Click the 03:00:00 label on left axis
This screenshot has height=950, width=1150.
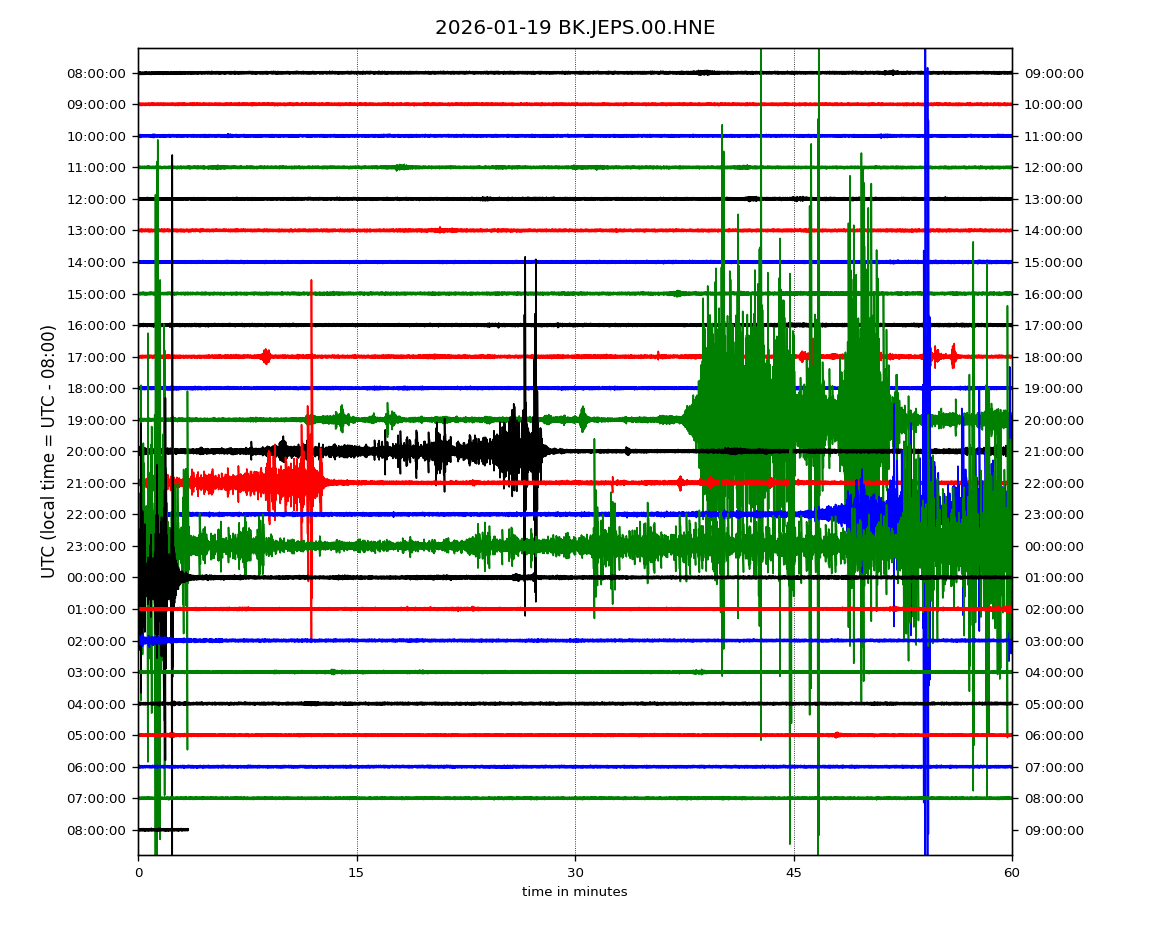point(98,672)
